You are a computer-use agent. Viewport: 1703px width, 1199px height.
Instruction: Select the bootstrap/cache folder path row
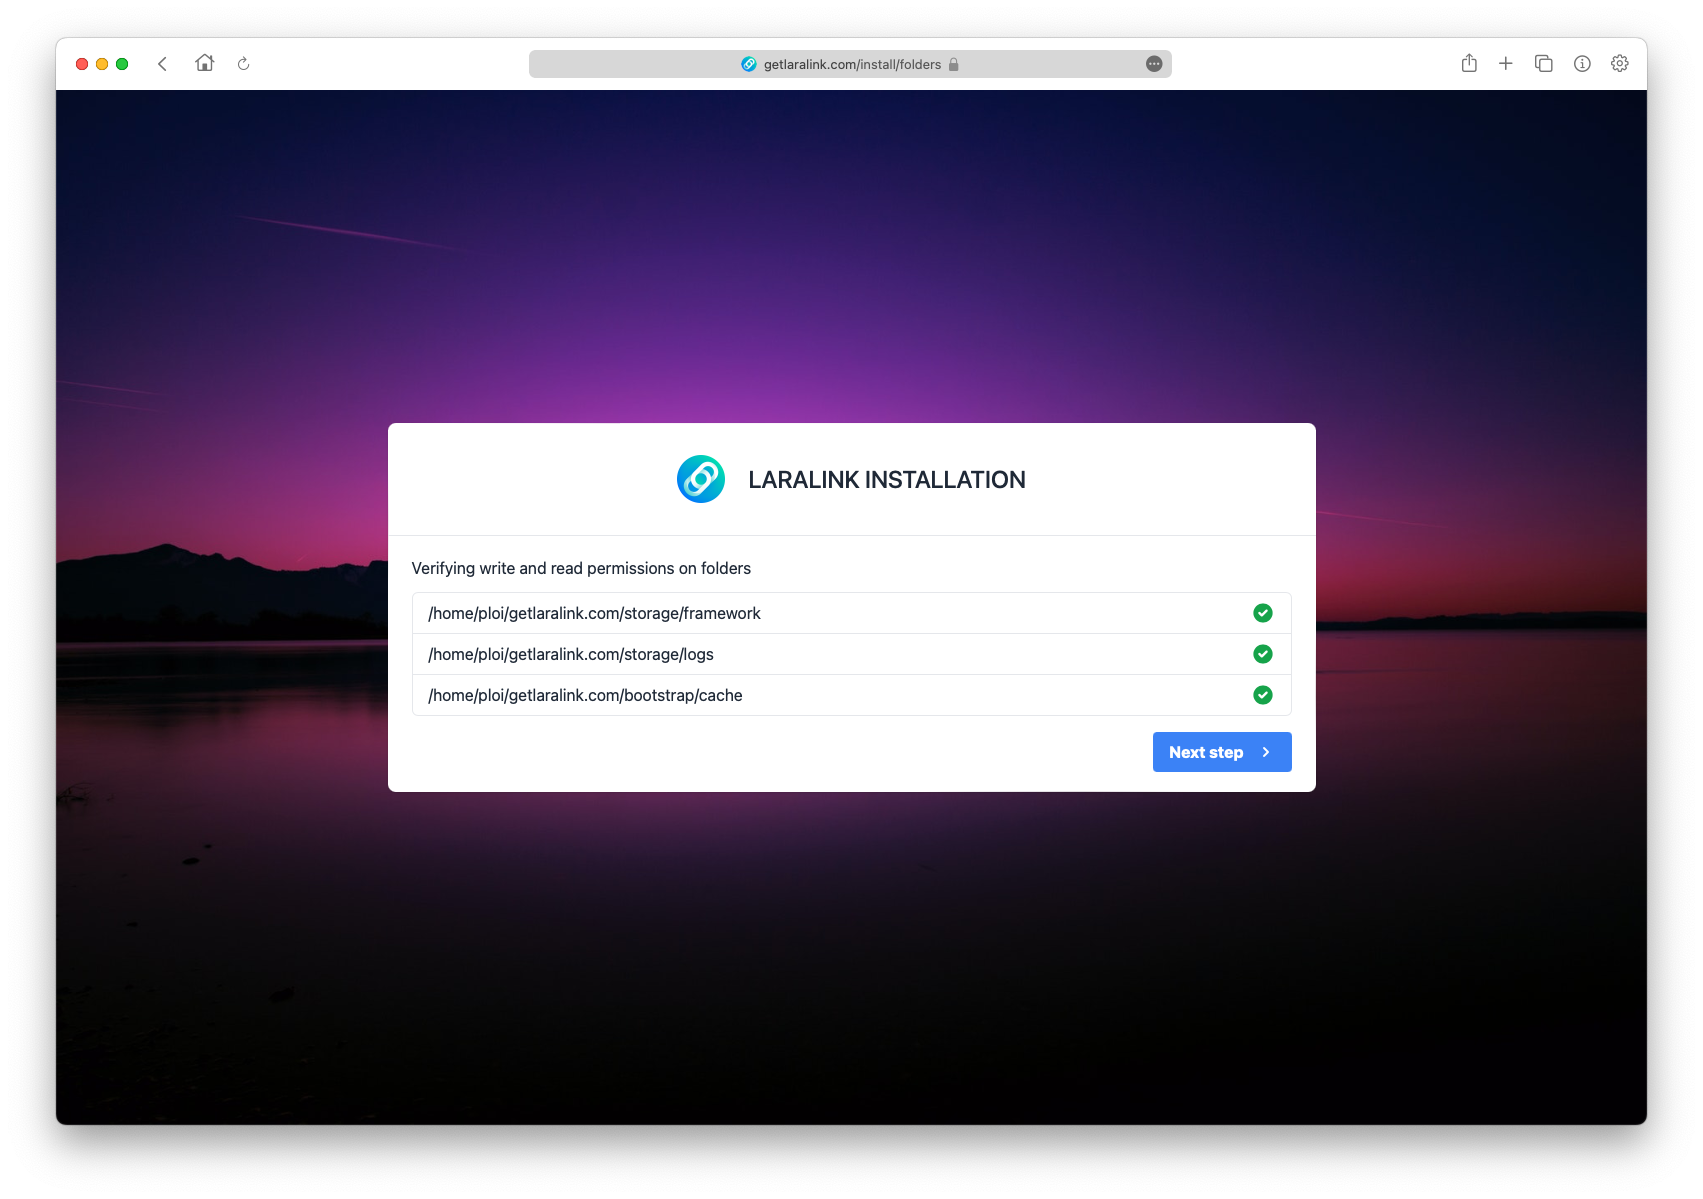point(585,695)
